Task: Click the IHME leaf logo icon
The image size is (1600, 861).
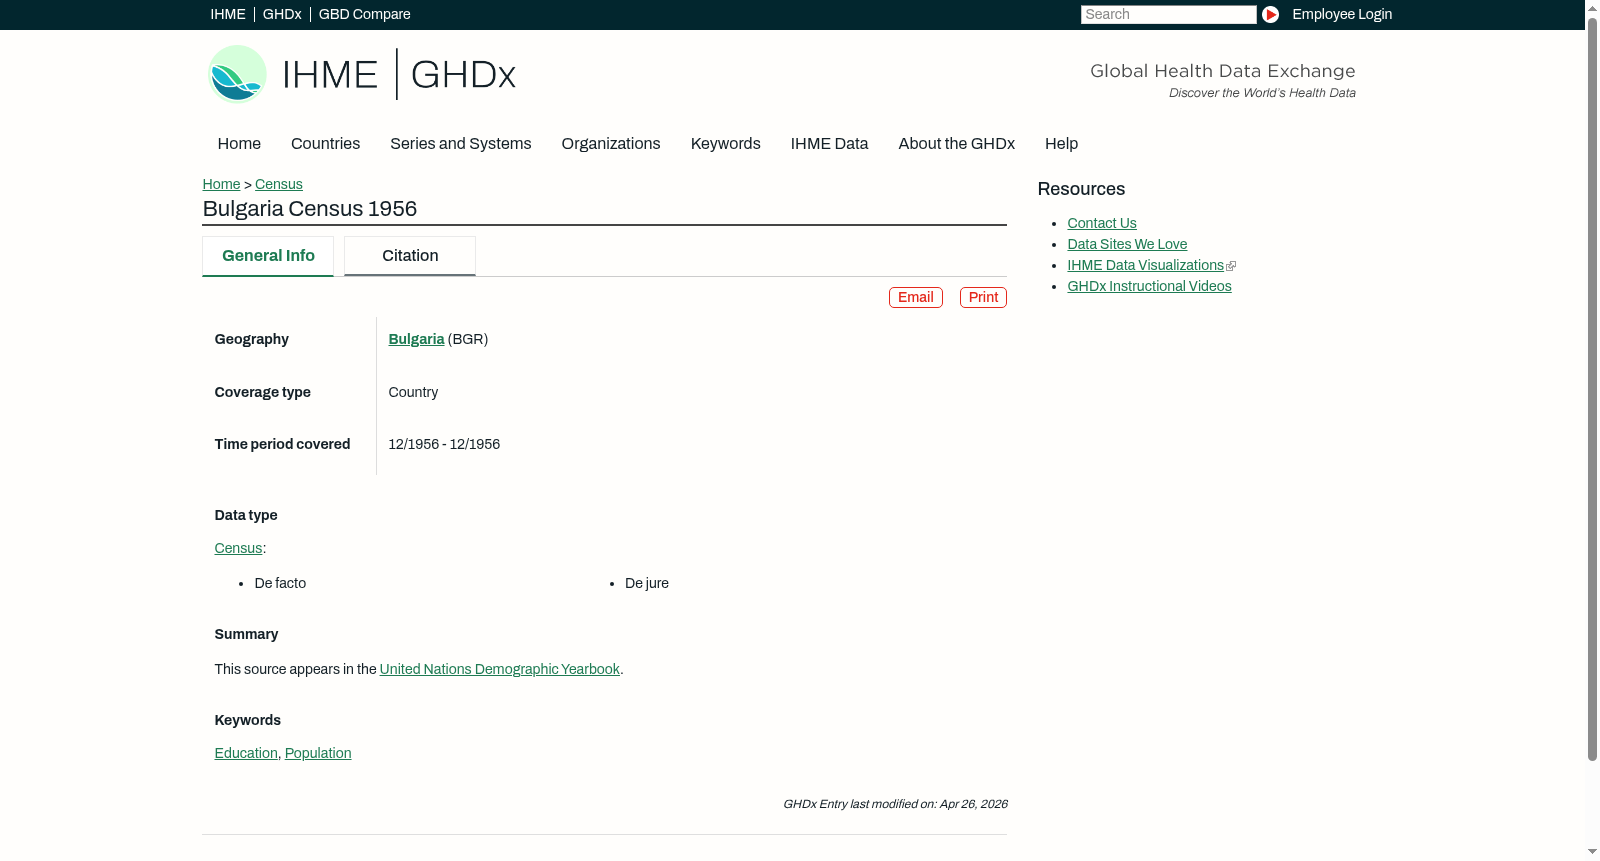Action: (x=237, y=74)
